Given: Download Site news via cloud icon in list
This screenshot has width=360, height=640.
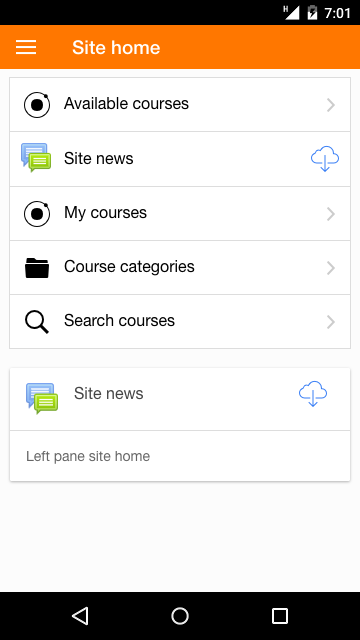Looking at the screenshot, I should click(x=325, y=159).
